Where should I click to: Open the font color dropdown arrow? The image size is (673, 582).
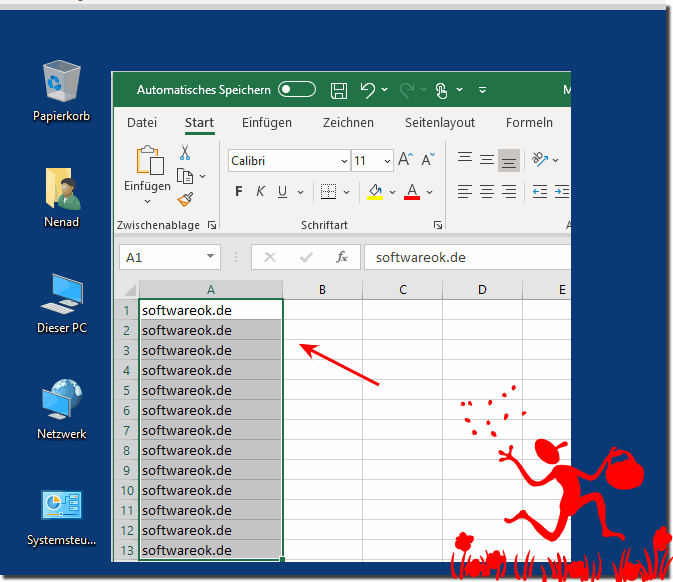[430, 192]
